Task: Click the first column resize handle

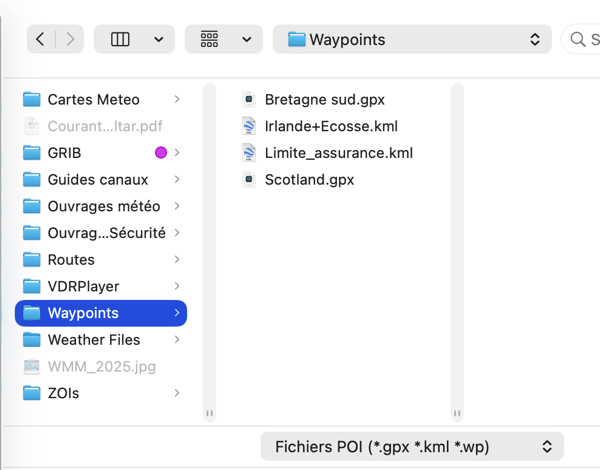Action: 210,413
